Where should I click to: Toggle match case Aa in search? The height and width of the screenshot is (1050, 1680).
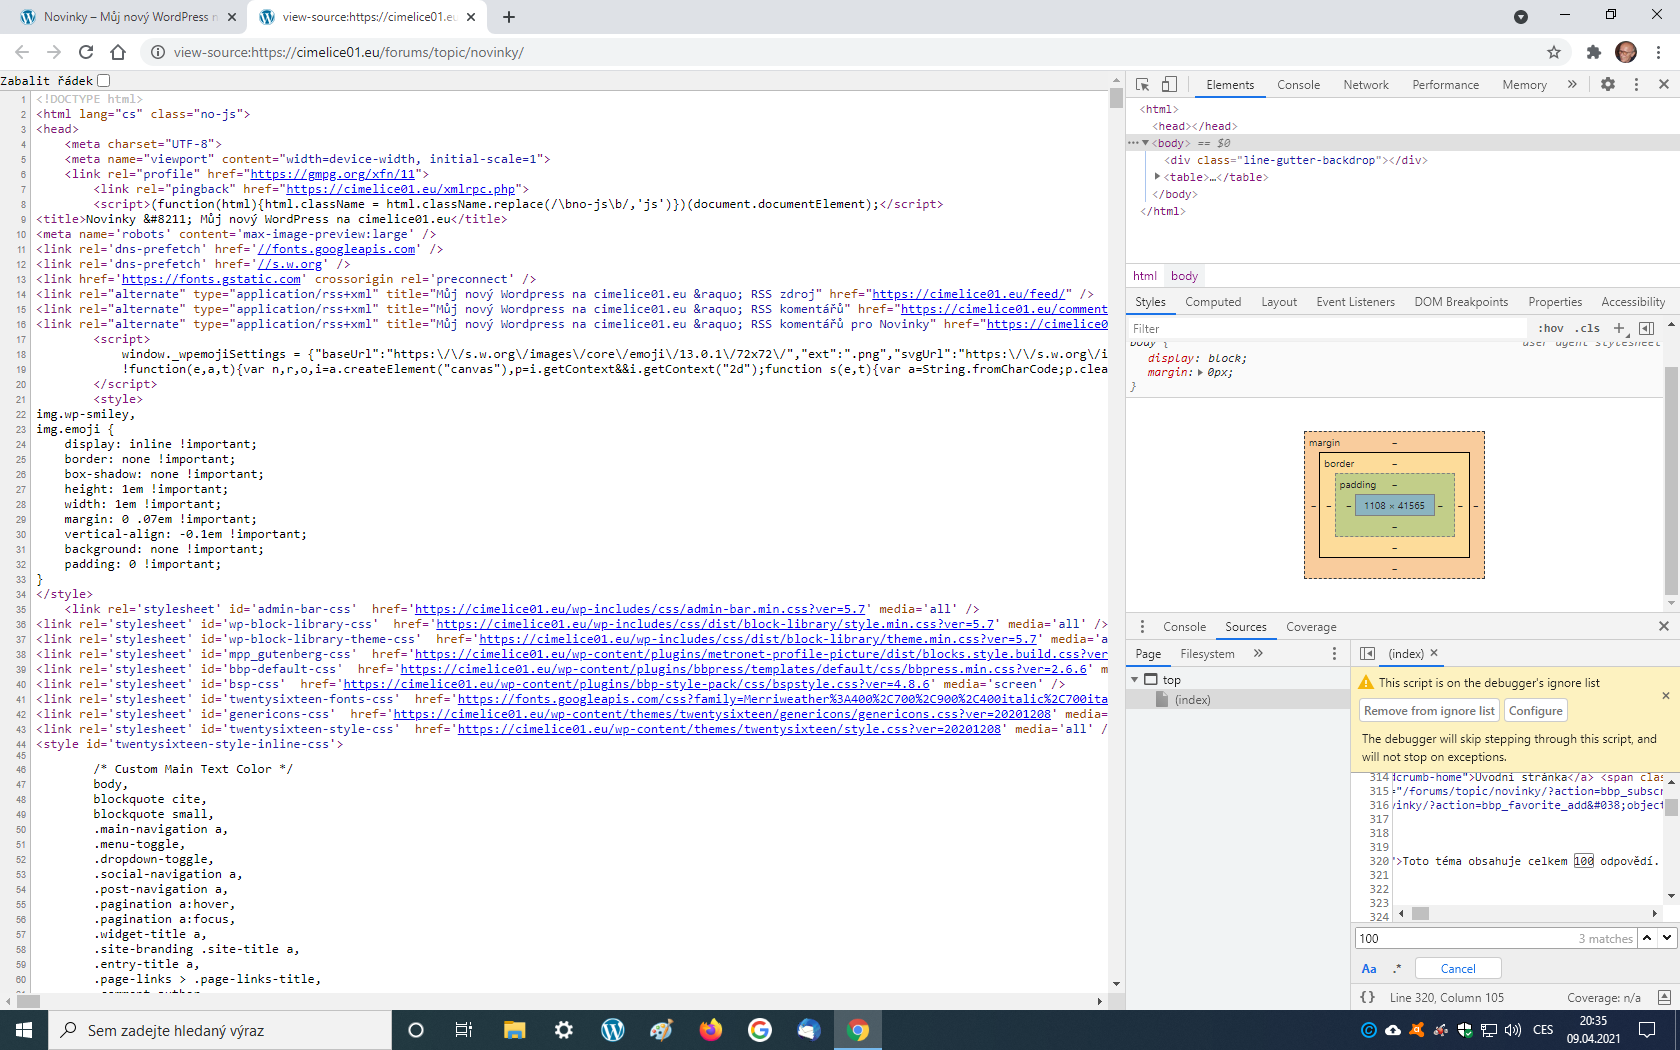[1369, 968]
